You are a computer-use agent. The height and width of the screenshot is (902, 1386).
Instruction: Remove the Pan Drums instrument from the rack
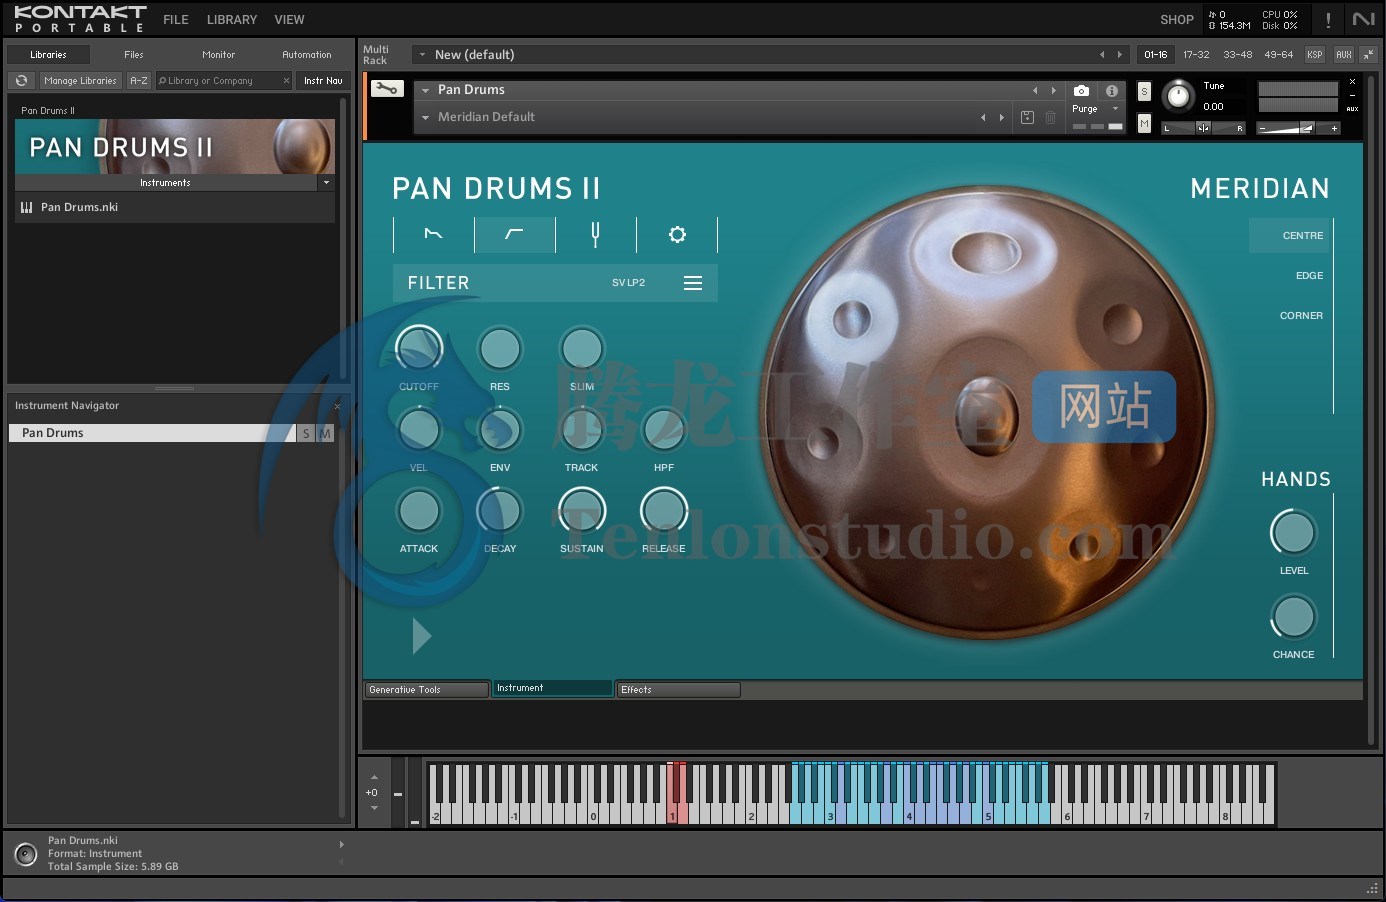pyautogui.click(x=1352, y=82)
